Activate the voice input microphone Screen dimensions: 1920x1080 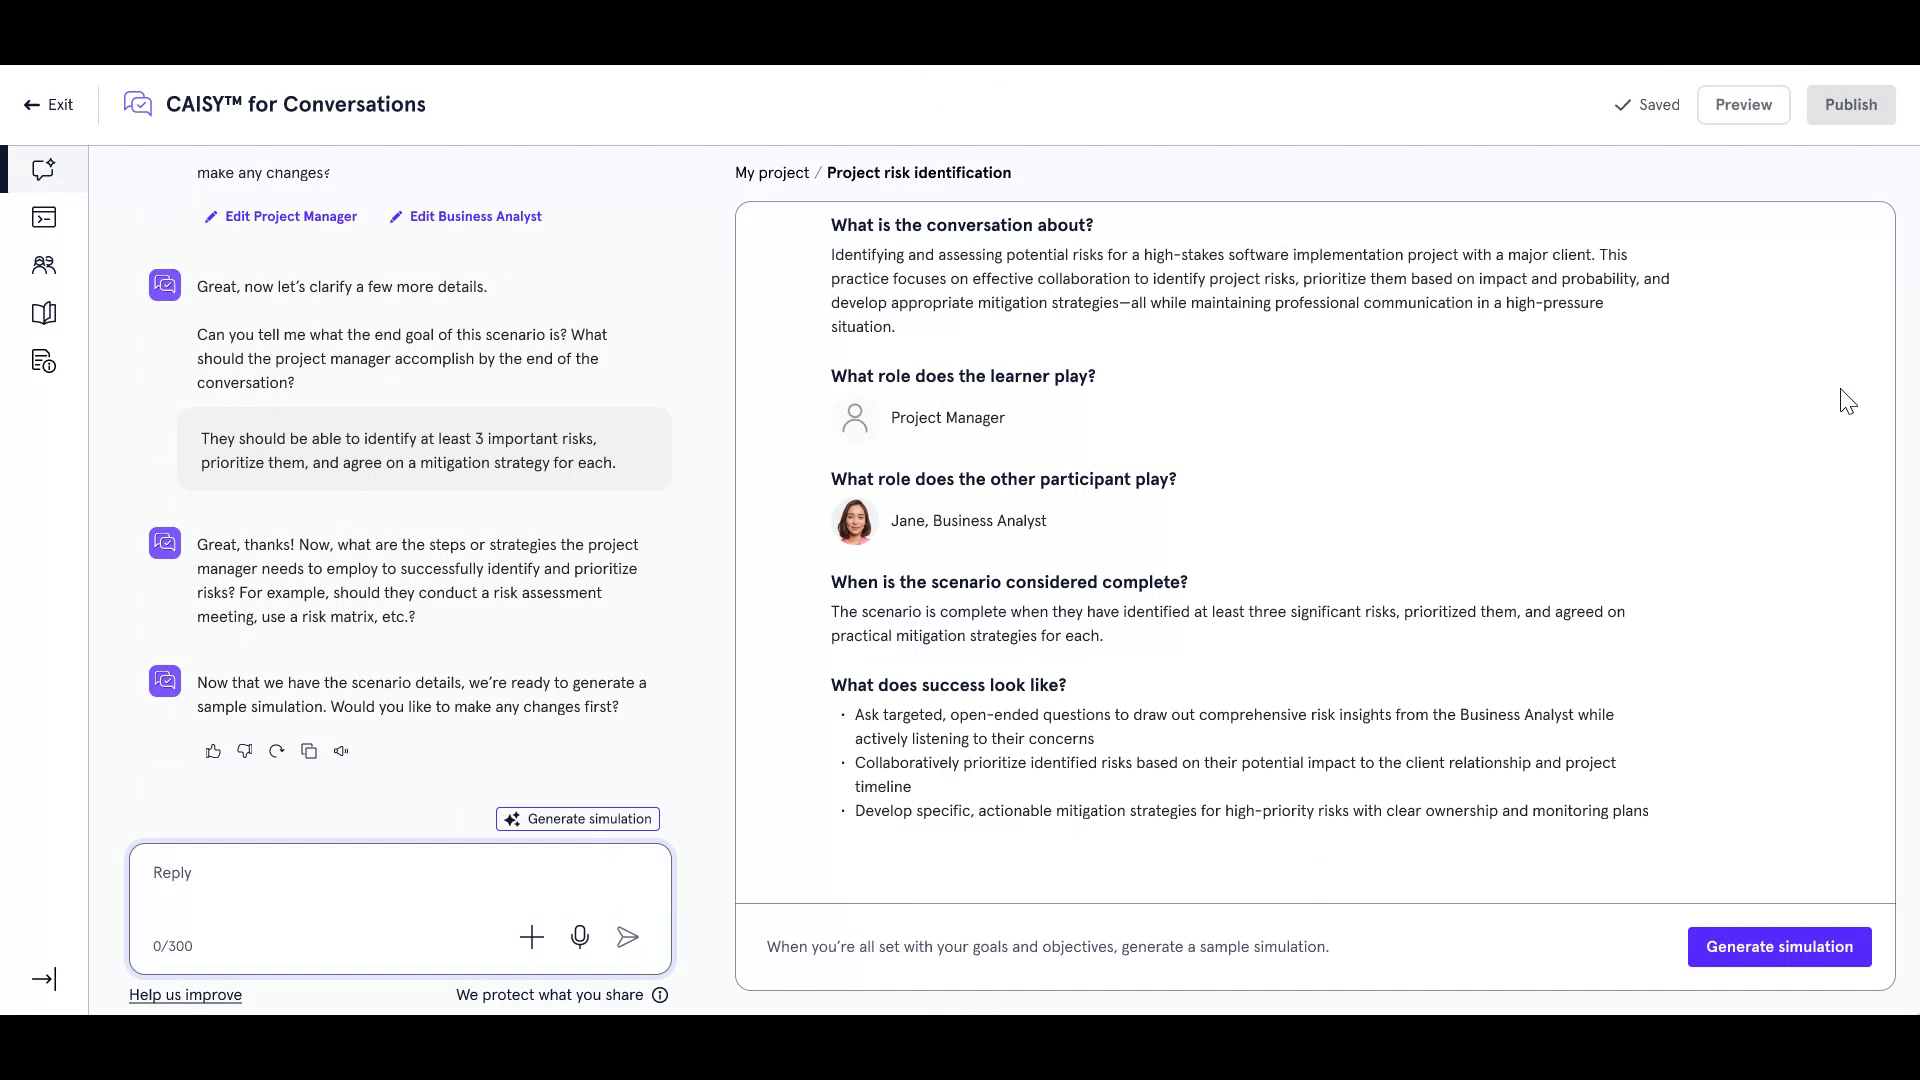(580, 937)
